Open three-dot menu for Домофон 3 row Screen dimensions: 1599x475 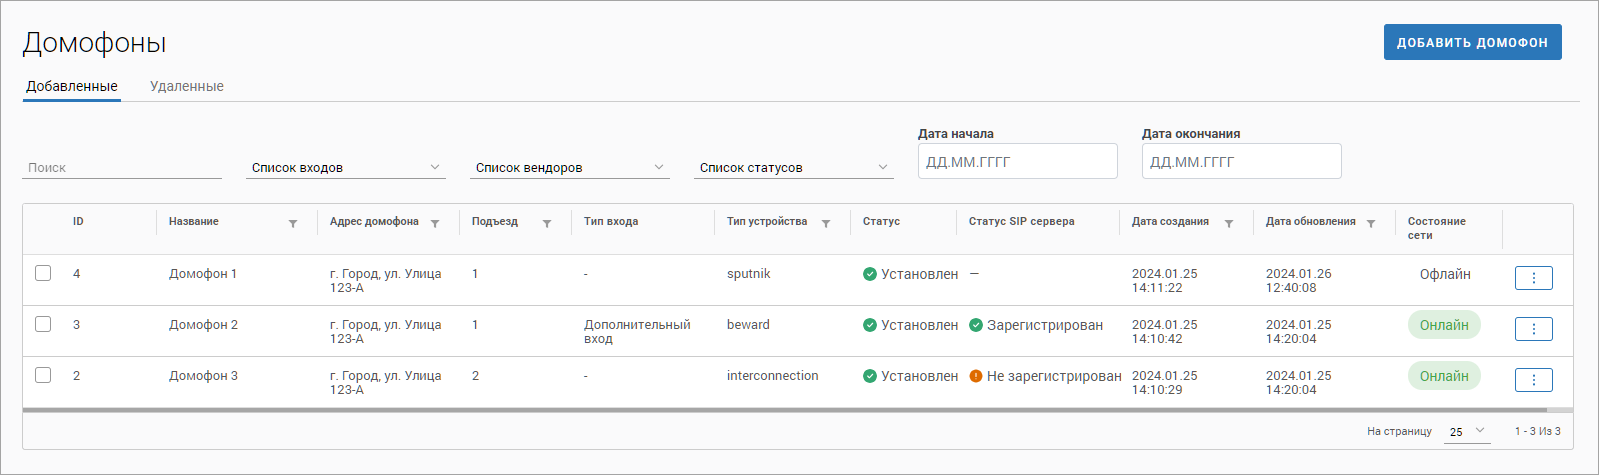(x=1533, y=380)
